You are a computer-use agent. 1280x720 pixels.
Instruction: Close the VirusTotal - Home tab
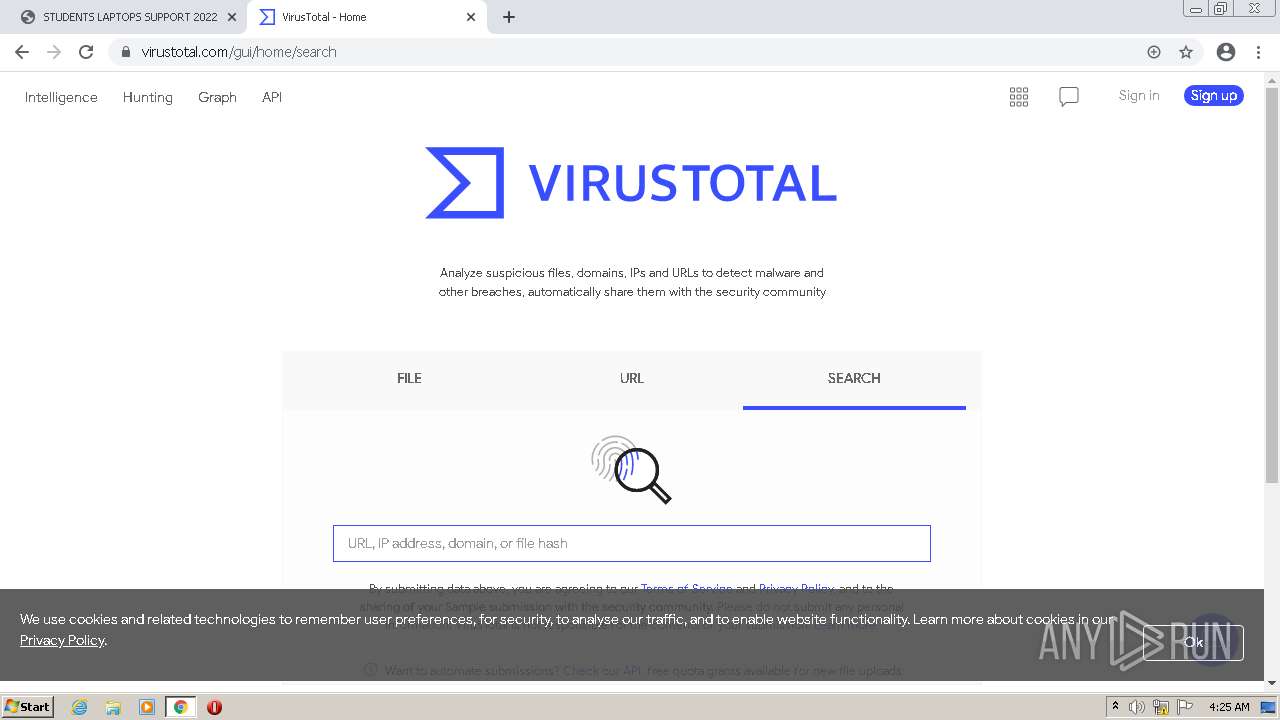pos(471,17)
